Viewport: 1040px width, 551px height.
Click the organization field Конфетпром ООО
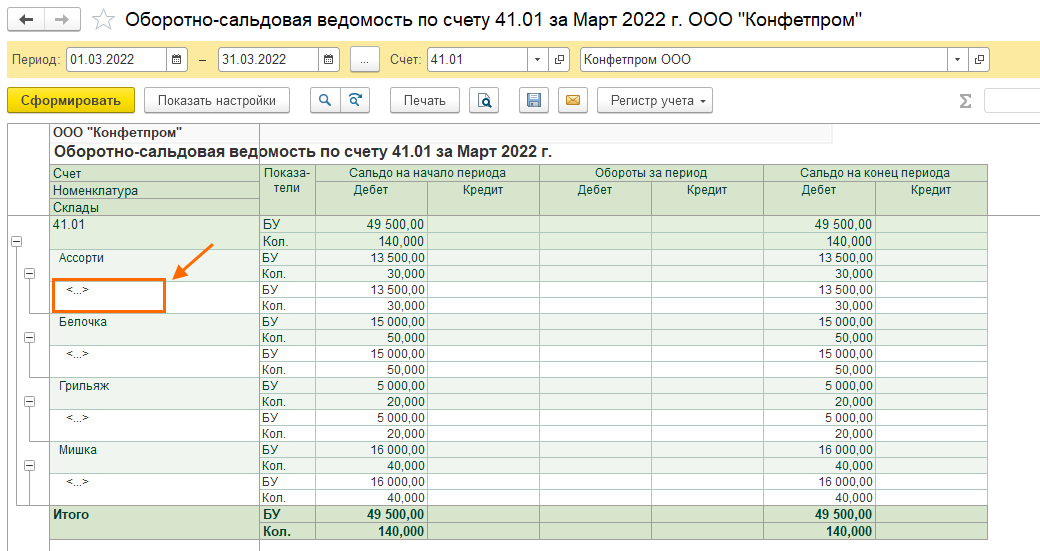[x=764, y=60]
